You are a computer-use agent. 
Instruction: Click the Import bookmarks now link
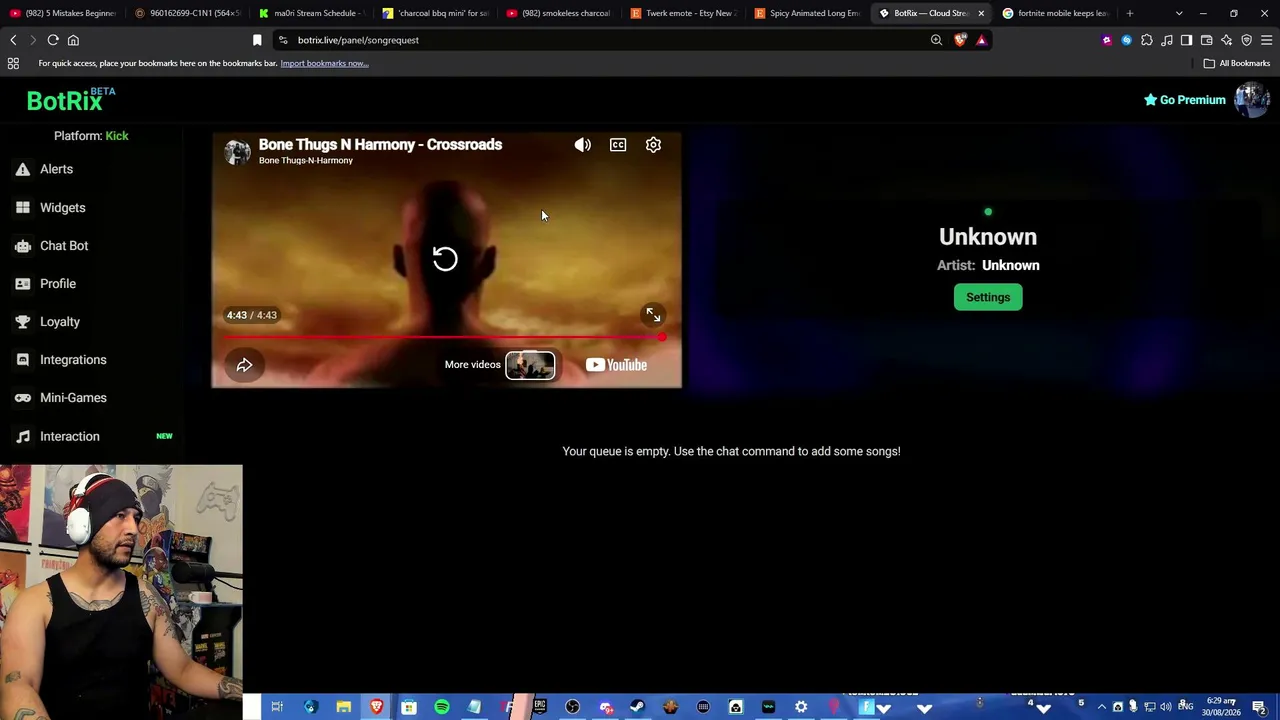pyautogui.click(x=324, y=63)
